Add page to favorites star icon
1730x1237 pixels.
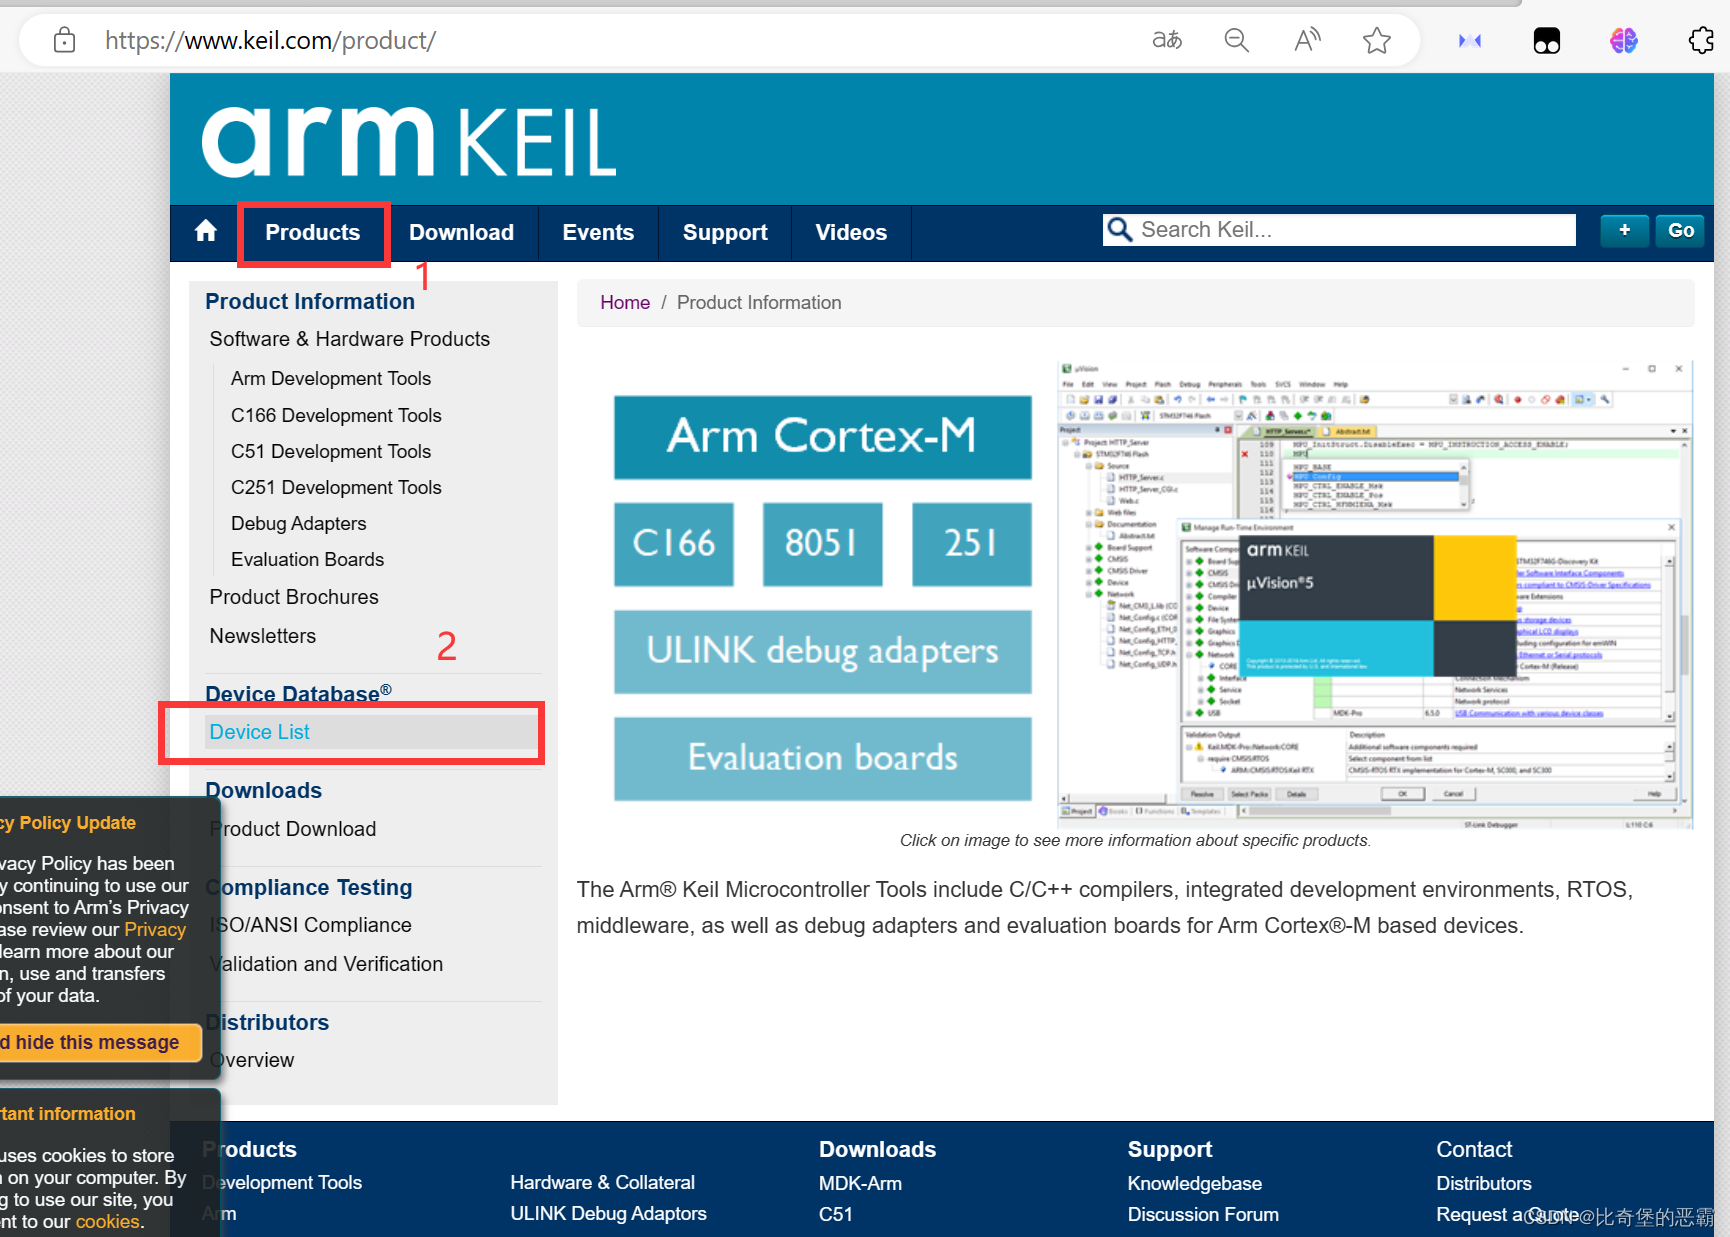coord(1377,40)
